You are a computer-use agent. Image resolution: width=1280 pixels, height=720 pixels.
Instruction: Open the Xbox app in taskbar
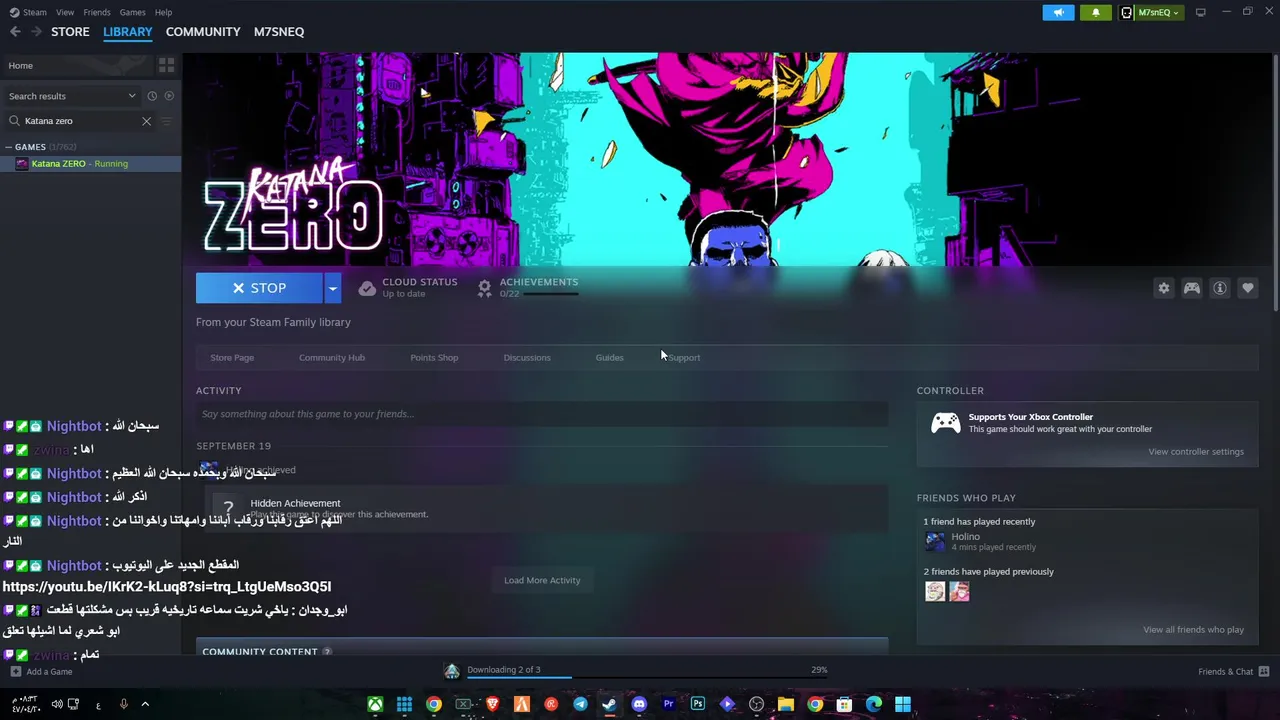click(x=375, y=704)
